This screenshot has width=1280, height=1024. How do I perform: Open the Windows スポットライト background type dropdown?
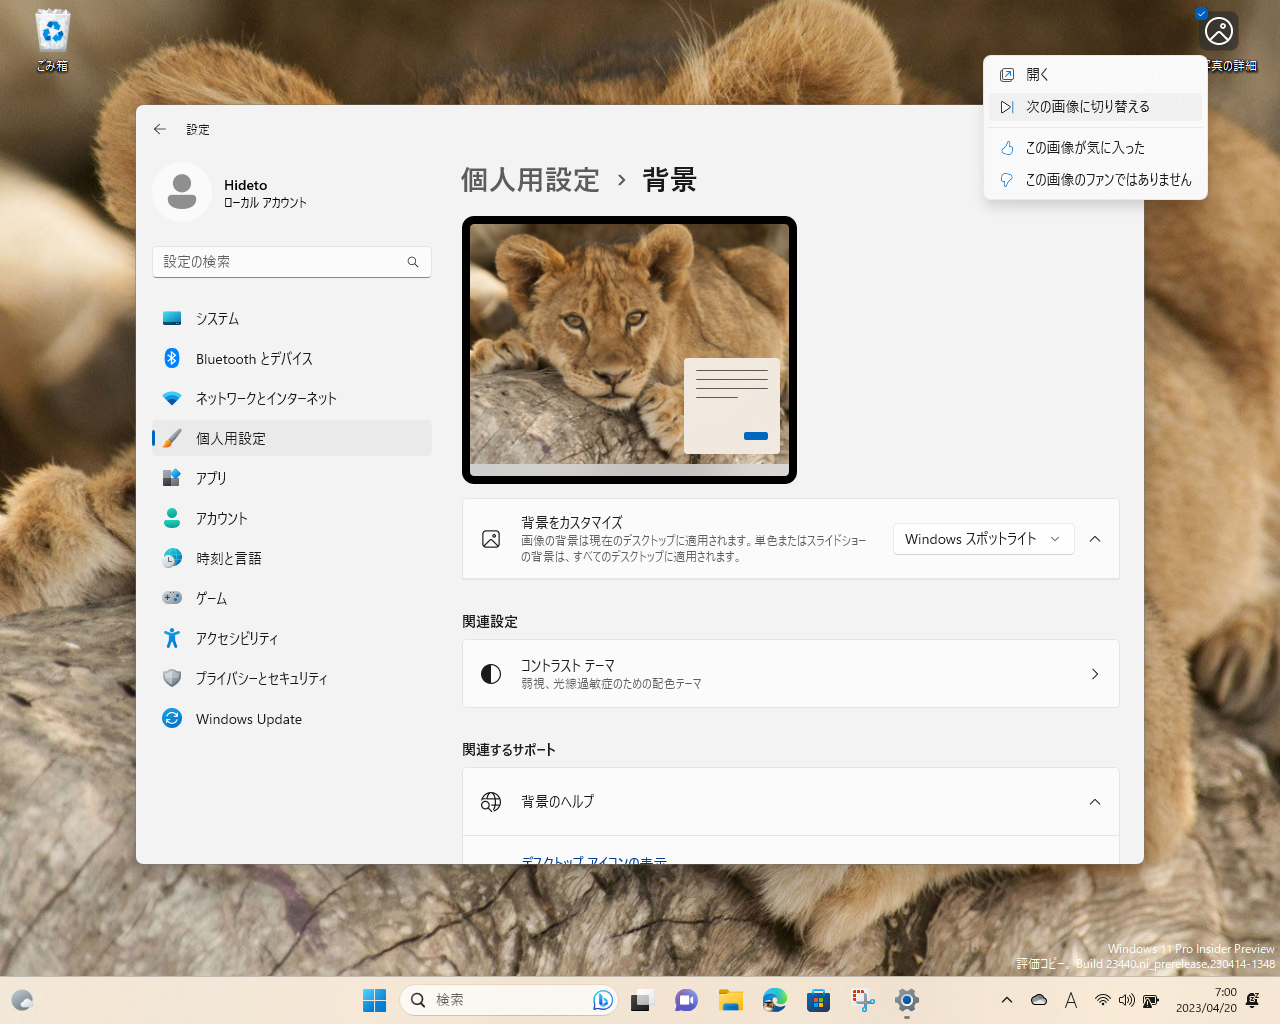pos(982,538)
